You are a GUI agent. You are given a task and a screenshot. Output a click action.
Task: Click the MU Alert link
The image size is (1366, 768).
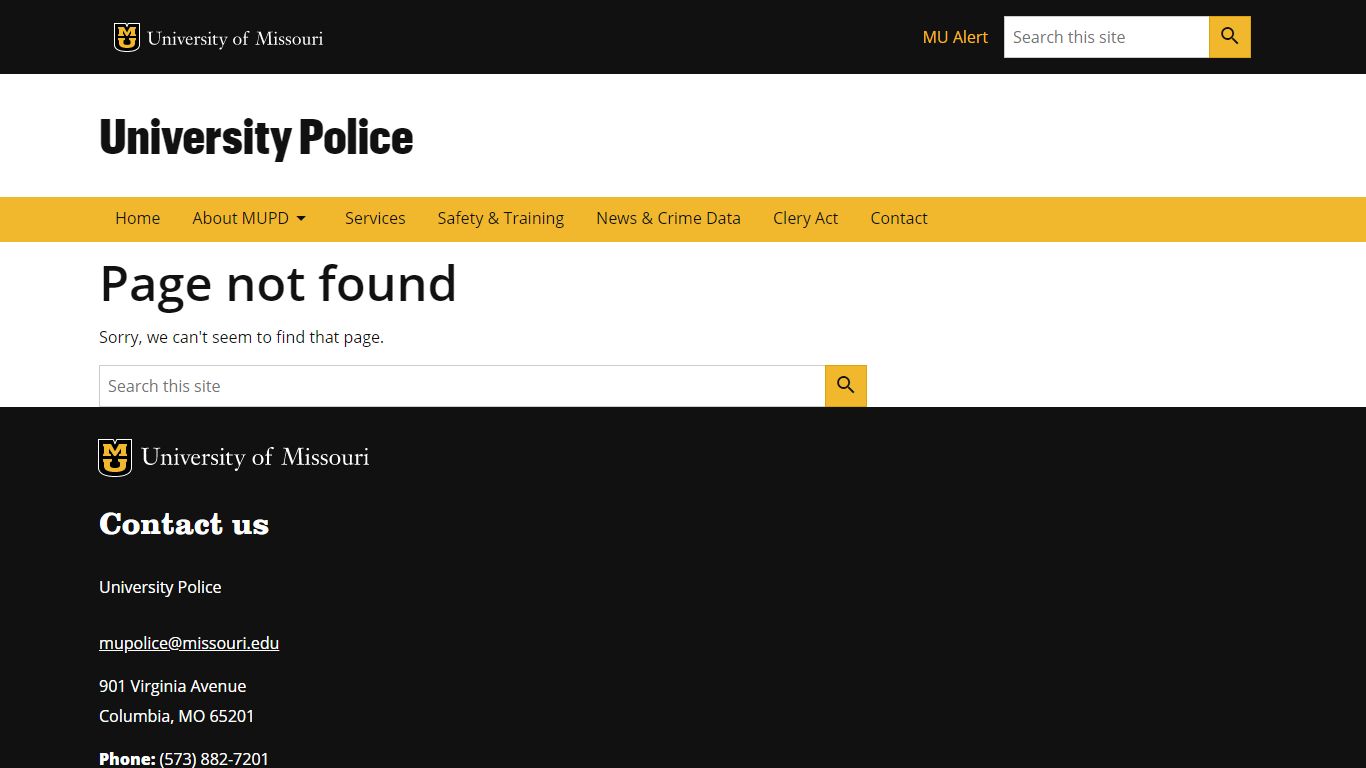coord(955,37)
